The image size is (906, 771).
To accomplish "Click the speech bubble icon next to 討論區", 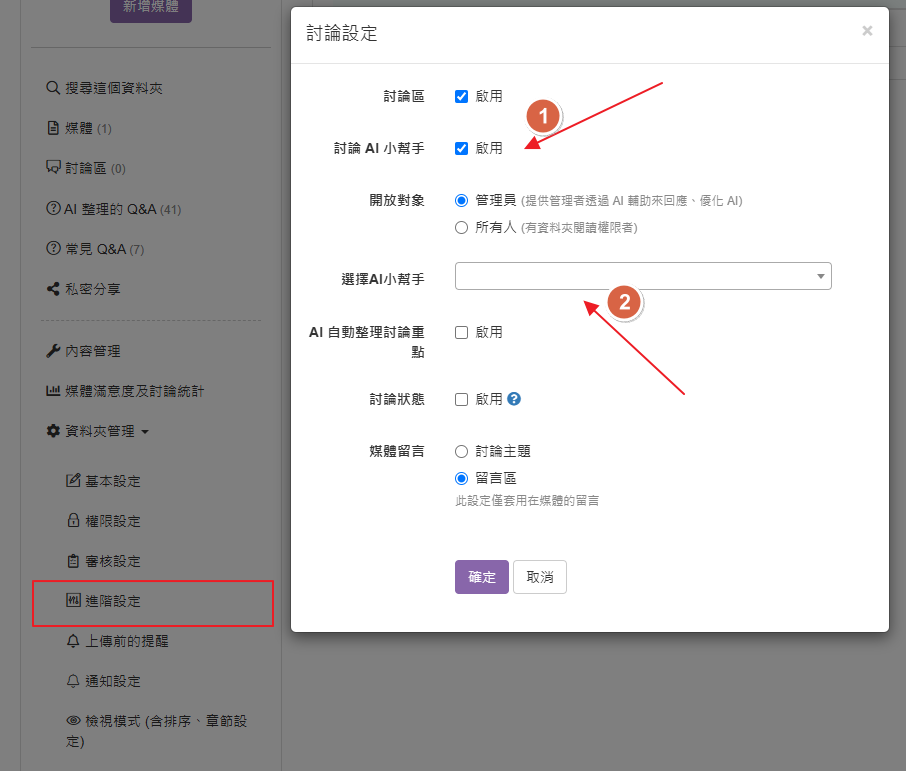I will (x=53, y=168).
